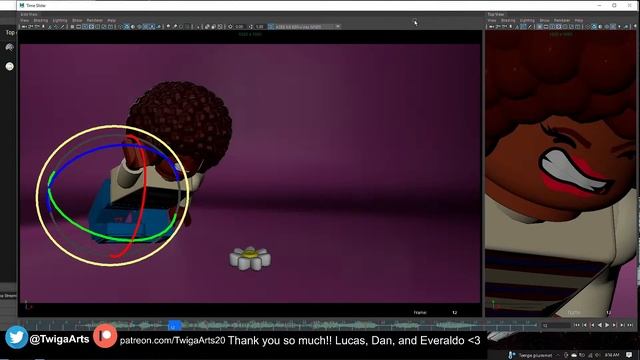Toggle Grid display in left viewport toolbar
The width and height of the screenshot is (640, 360).
(73, 27)
